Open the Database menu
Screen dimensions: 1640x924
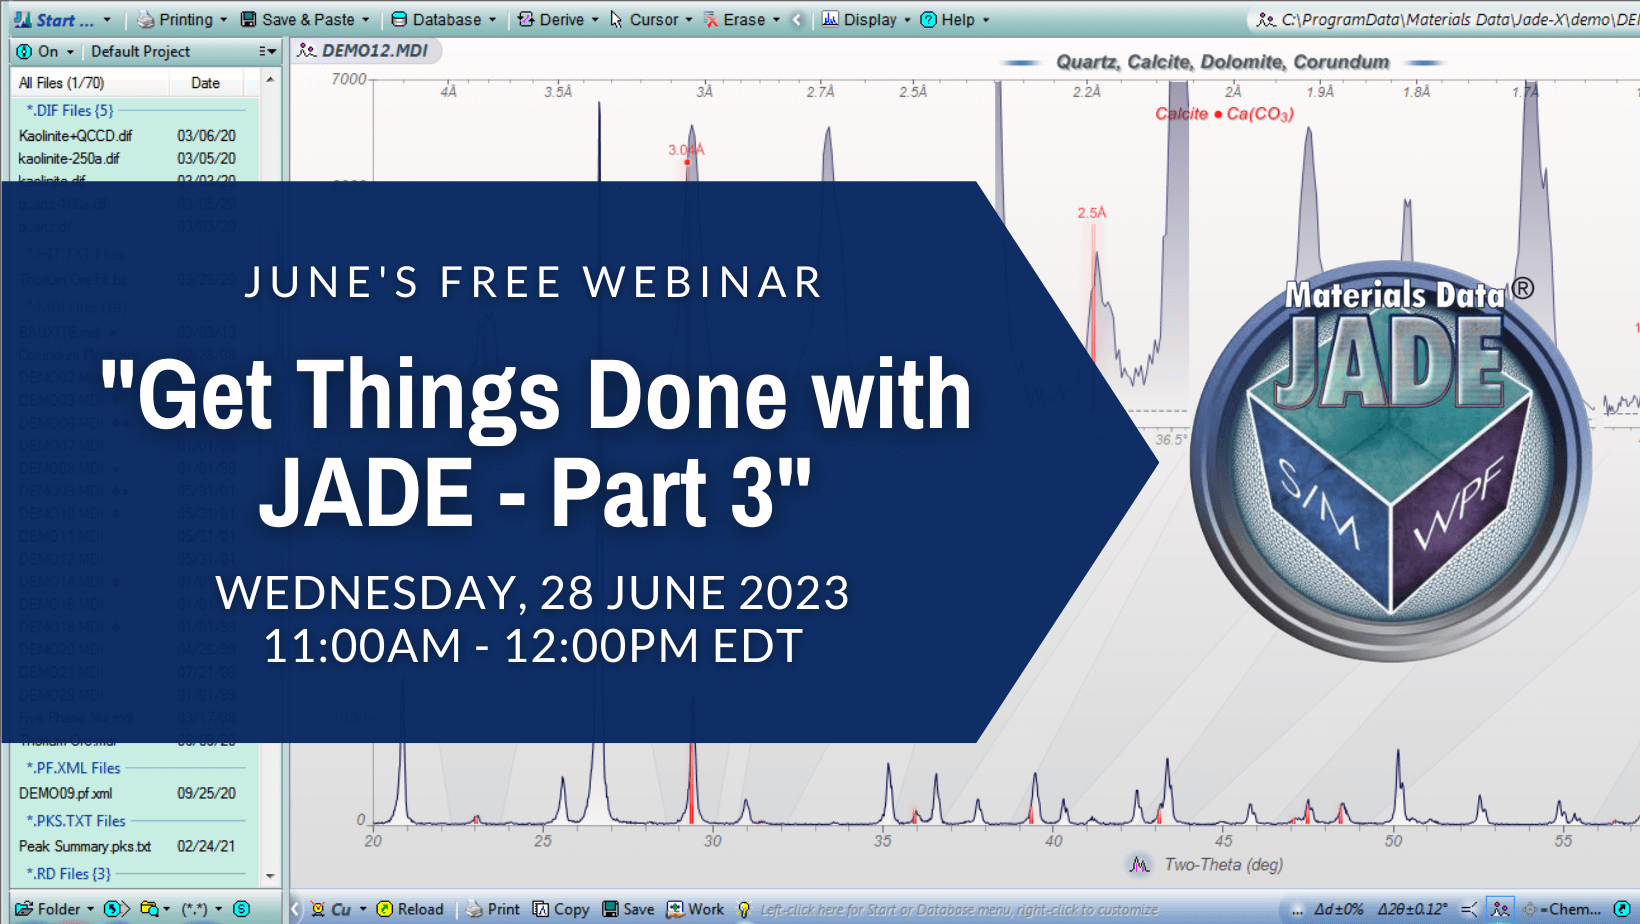(443, 20)
